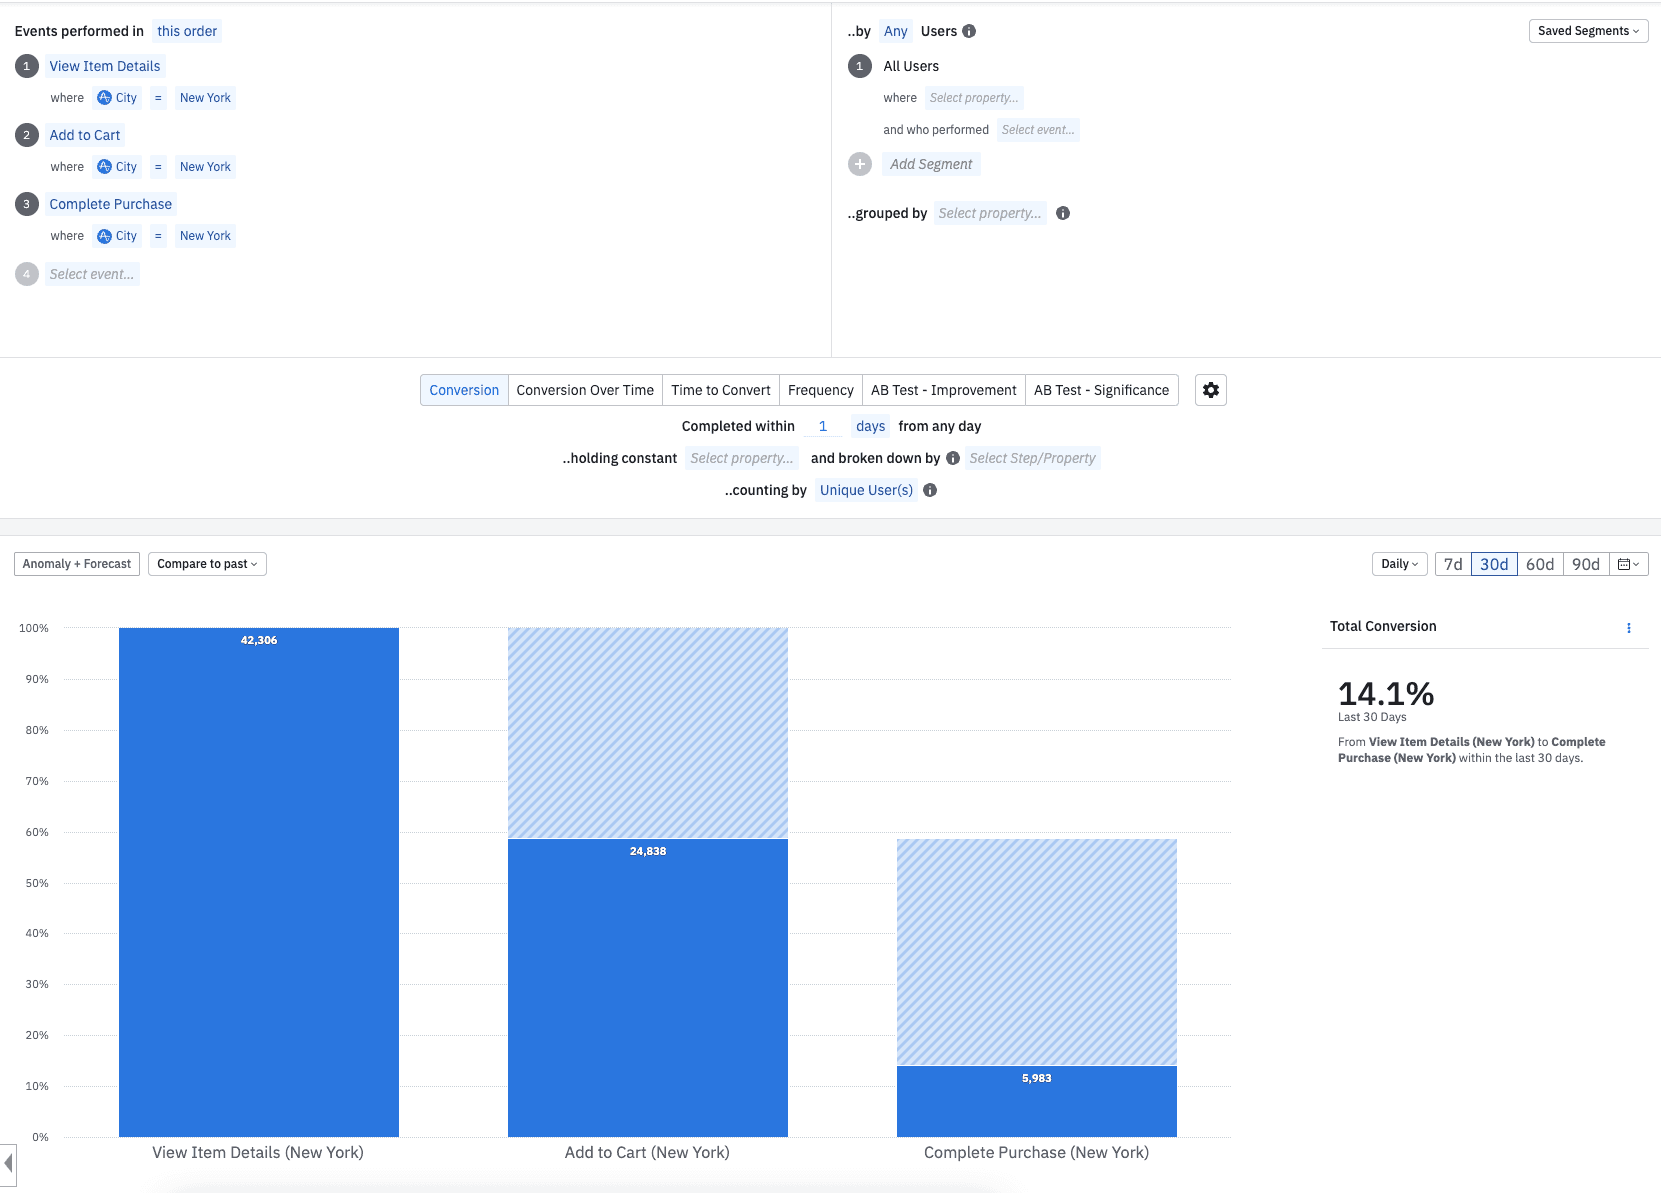Click info icon beside broken down by

click(x=953, y=458)
